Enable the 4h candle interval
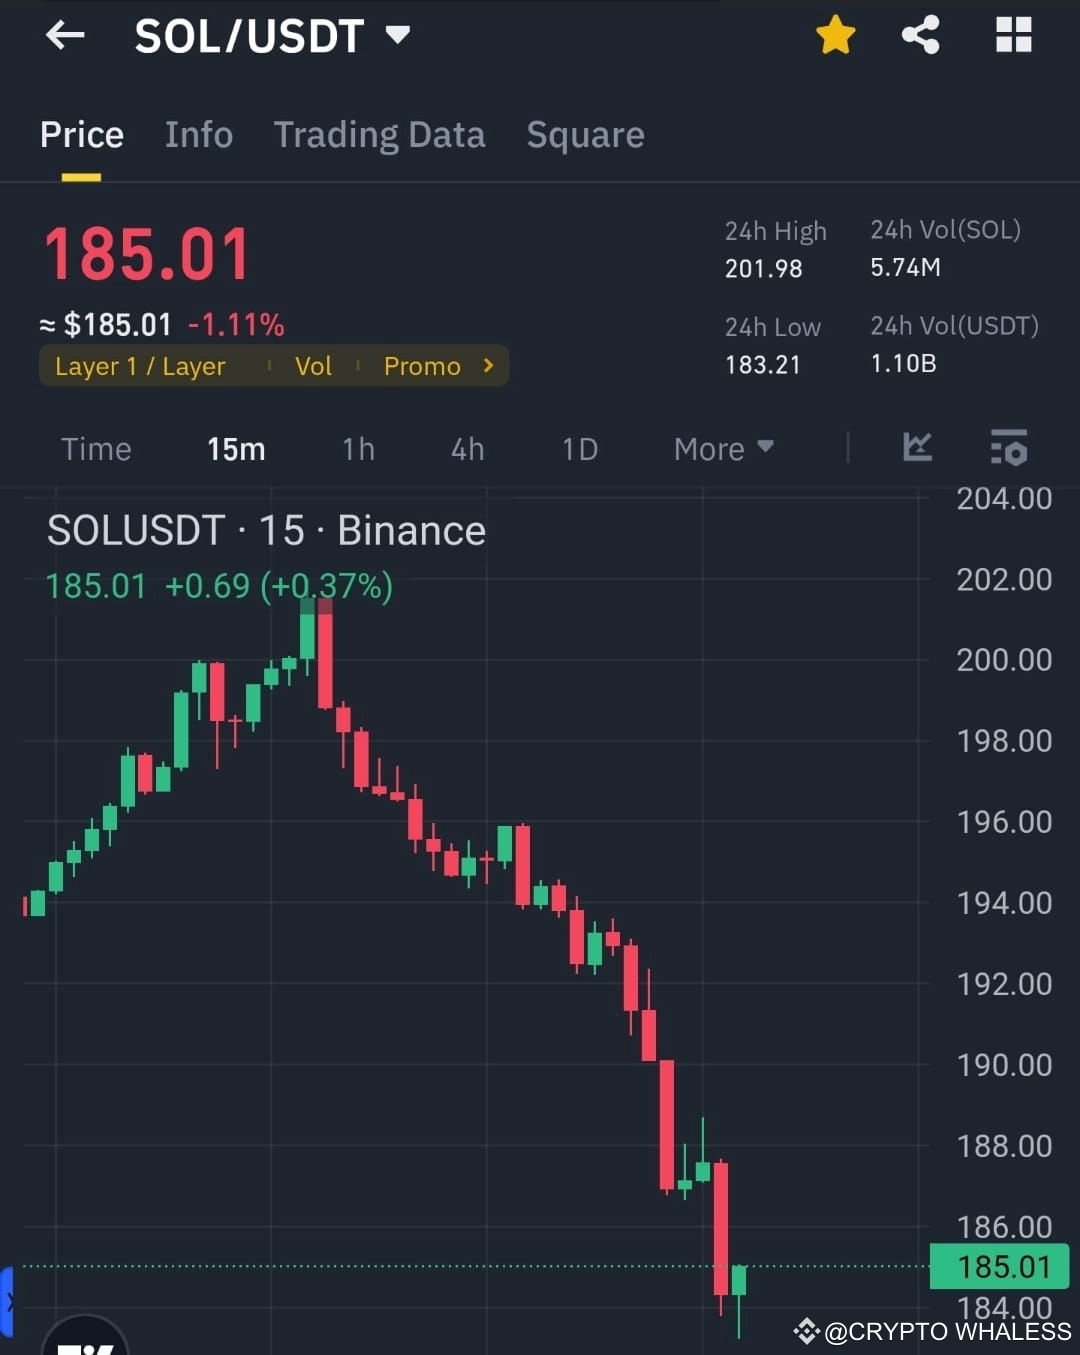 point(466,449)
